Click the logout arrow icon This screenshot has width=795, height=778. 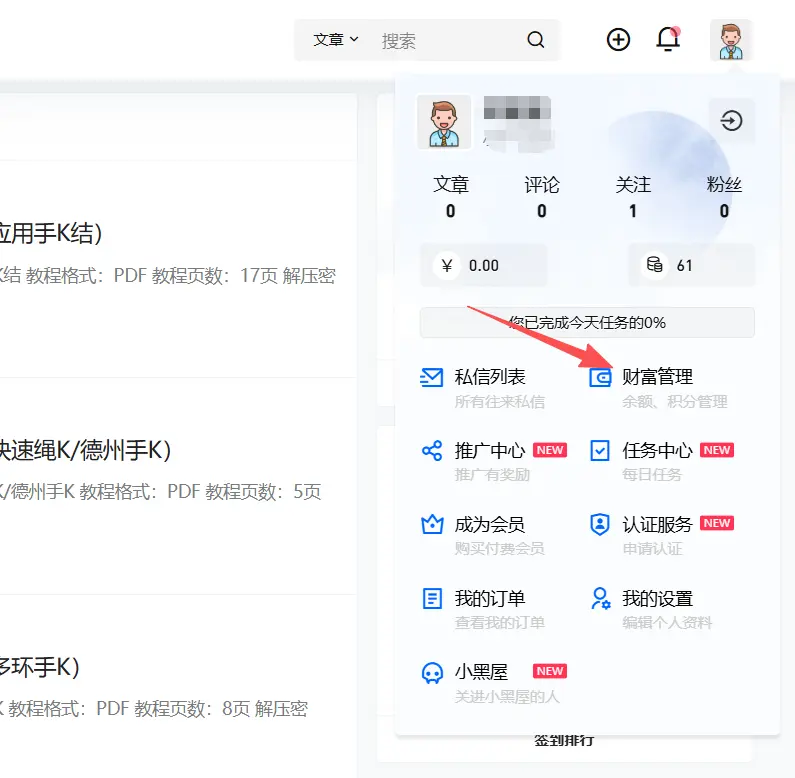coord(732,121)
